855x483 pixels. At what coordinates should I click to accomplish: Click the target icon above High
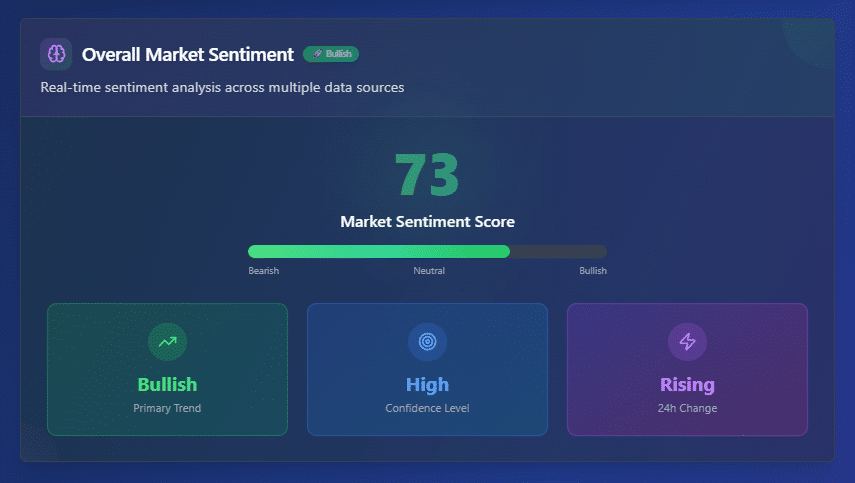coord(427,342)
